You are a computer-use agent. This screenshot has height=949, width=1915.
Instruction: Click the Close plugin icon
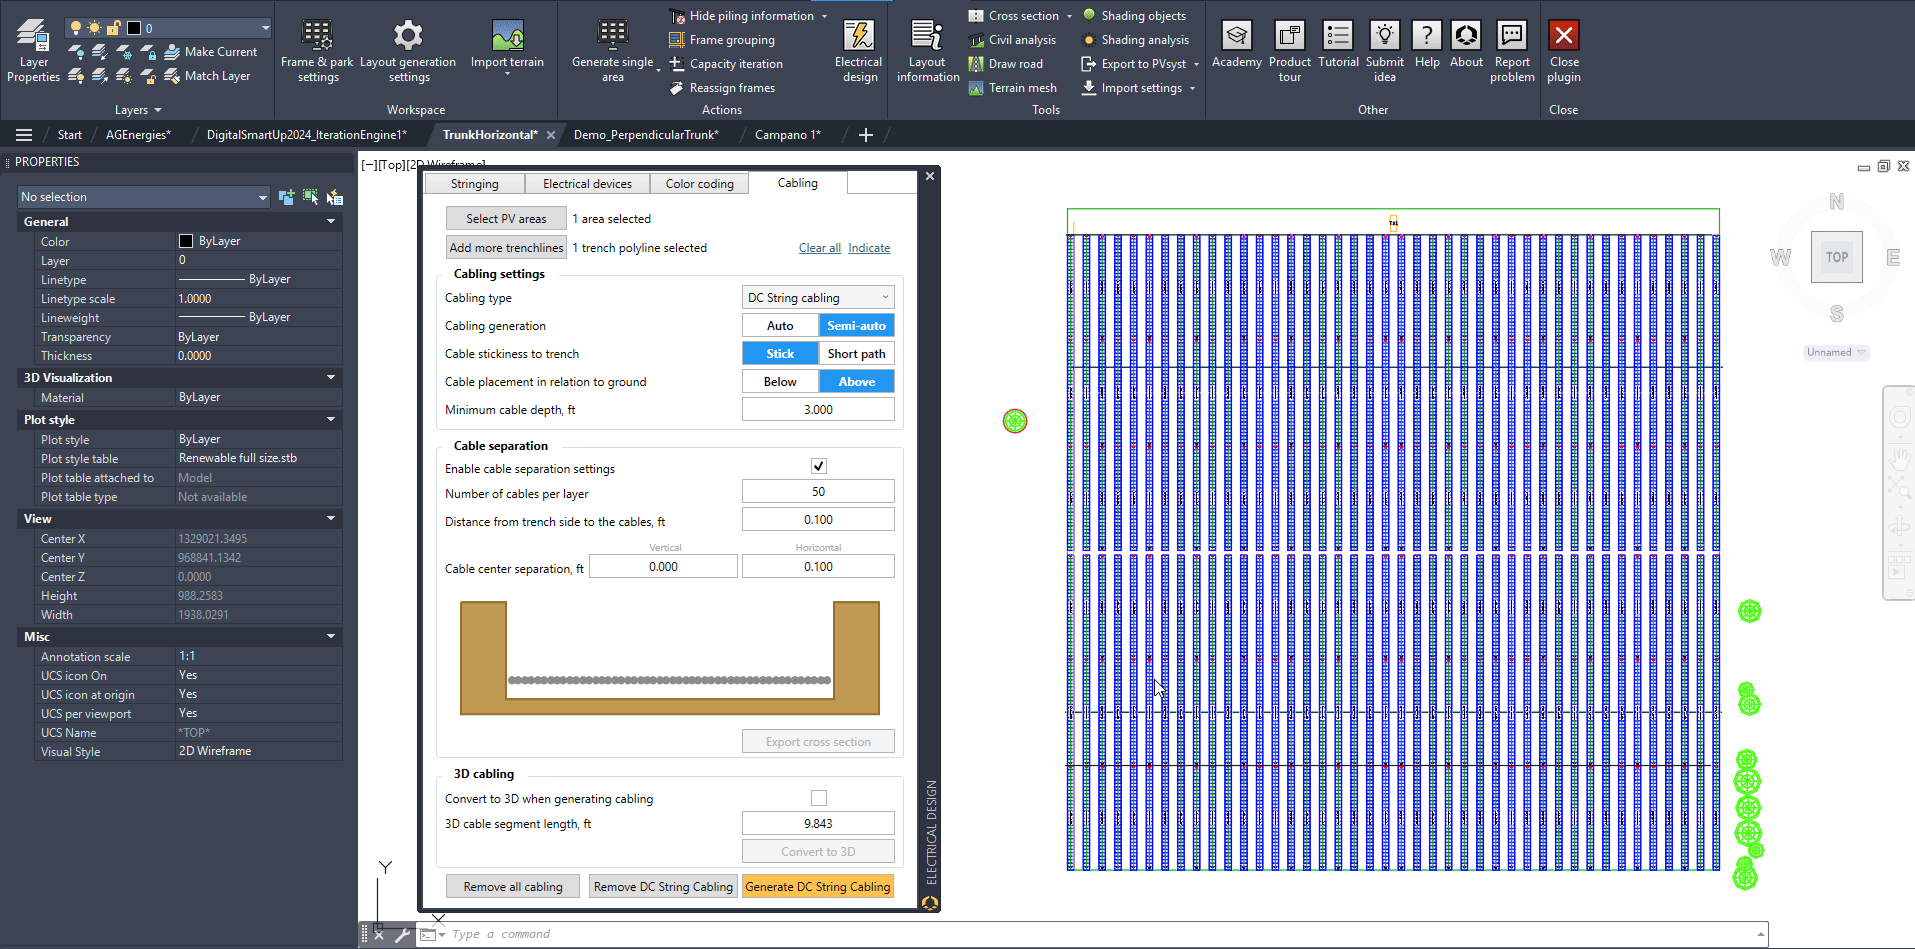pyautogui.click(x=1564, y=36)
